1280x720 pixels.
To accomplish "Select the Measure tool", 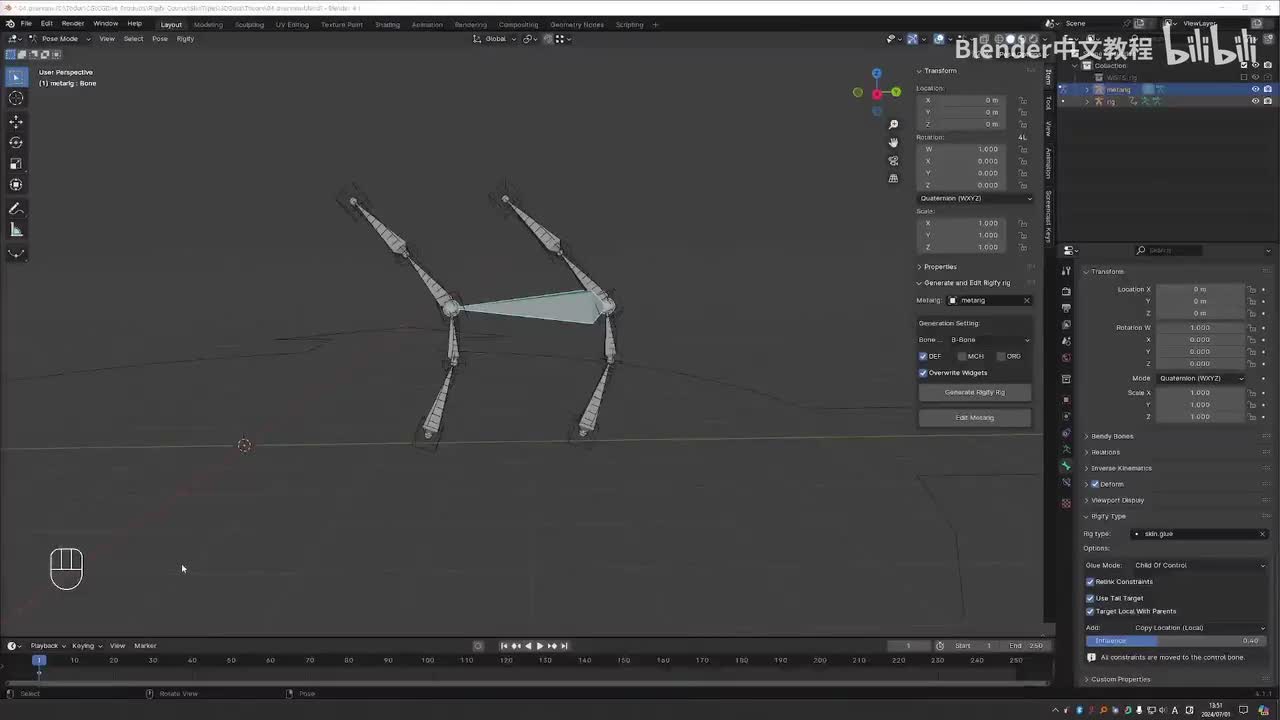I will tap(16, 230).
